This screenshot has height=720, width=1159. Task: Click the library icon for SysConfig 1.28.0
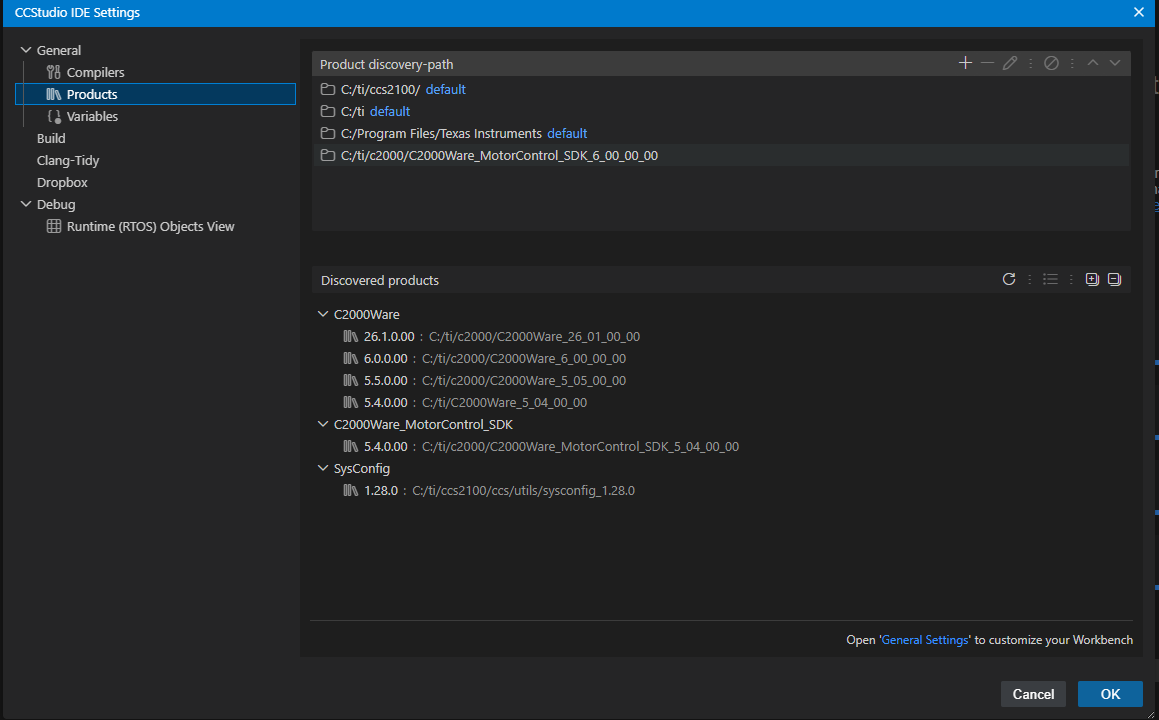pyautogui.click(x=350, y=490)
